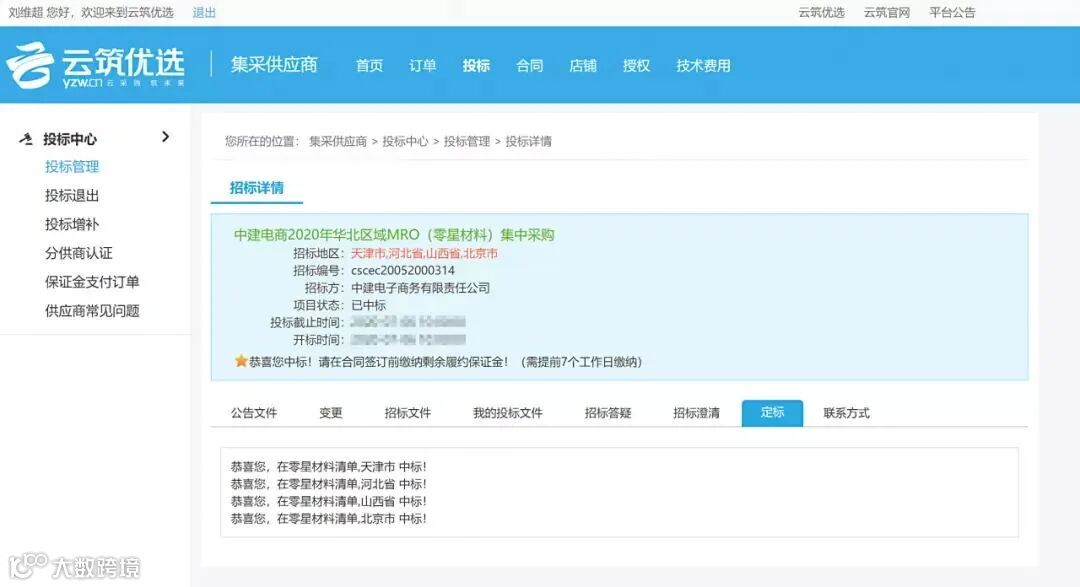Select the 招标详情 tab
The image size is (1080, 587).
coord(256,187)
